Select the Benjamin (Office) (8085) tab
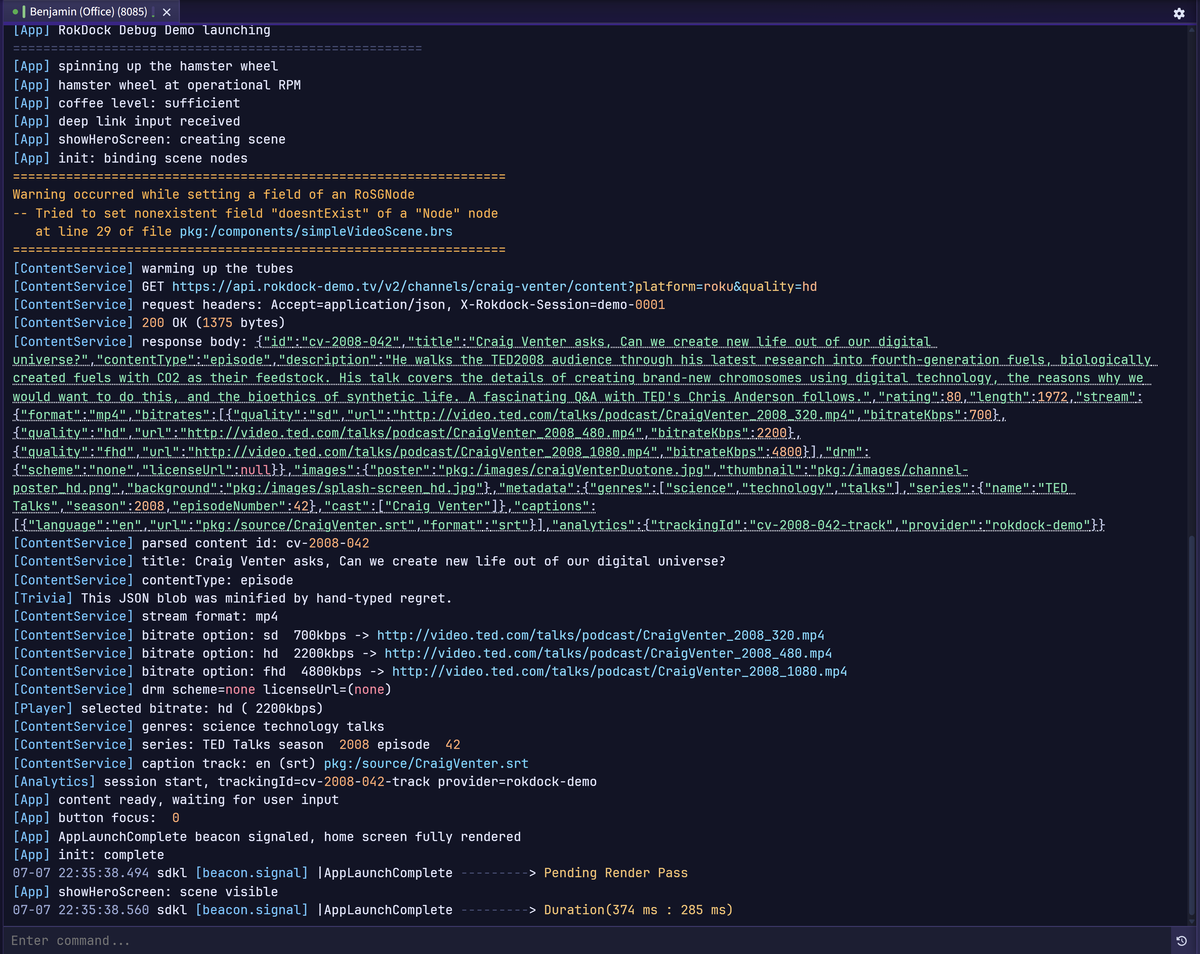This screenshot has width=1200, height=954. (90, 12)
